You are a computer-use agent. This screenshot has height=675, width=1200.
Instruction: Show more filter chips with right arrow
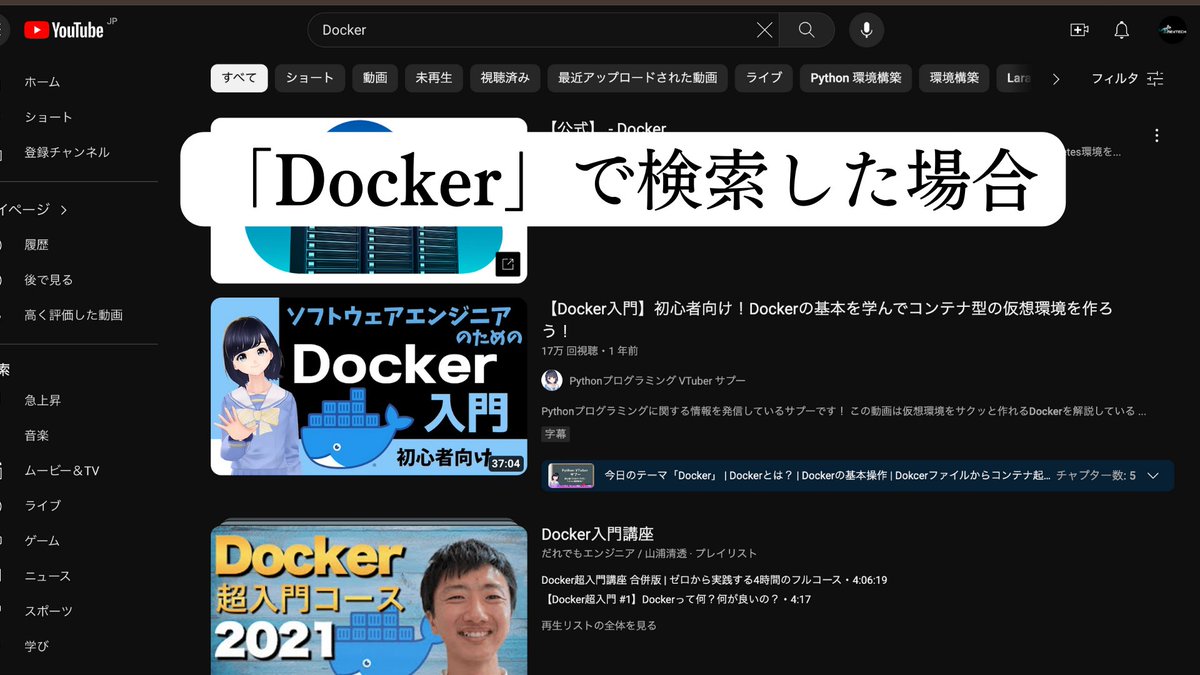click(x=1056, y=78)
